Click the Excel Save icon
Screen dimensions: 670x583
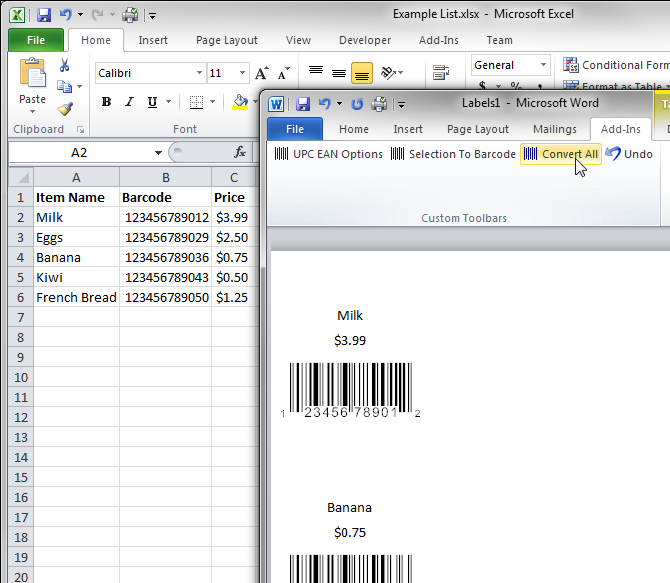tap(44, 15)
